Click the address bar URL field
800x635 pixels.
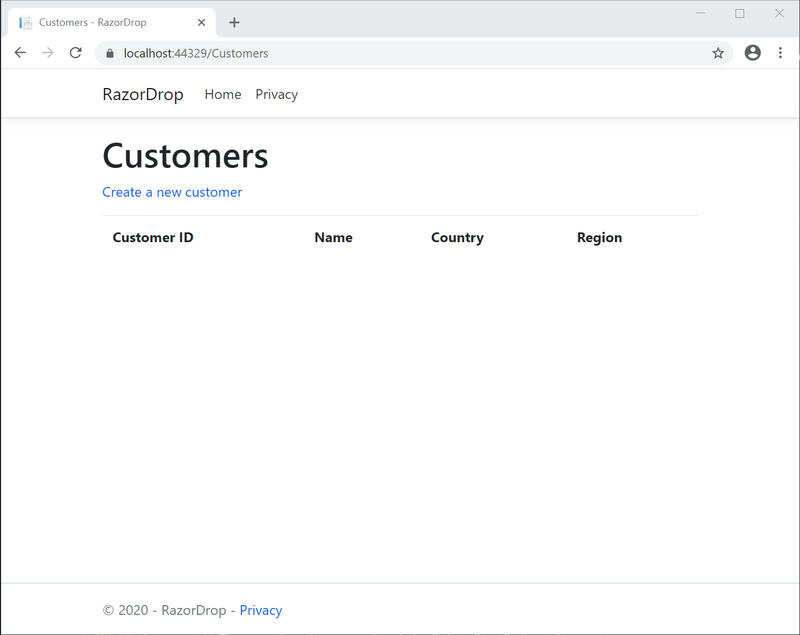click(413, 53)
